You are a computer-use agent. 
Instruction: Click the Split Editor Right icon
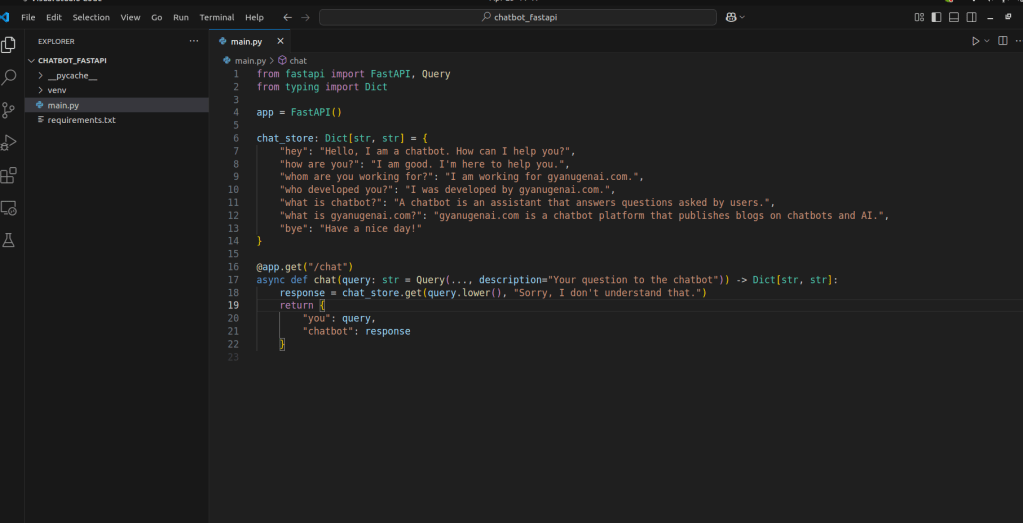(x=1002, y=41)
